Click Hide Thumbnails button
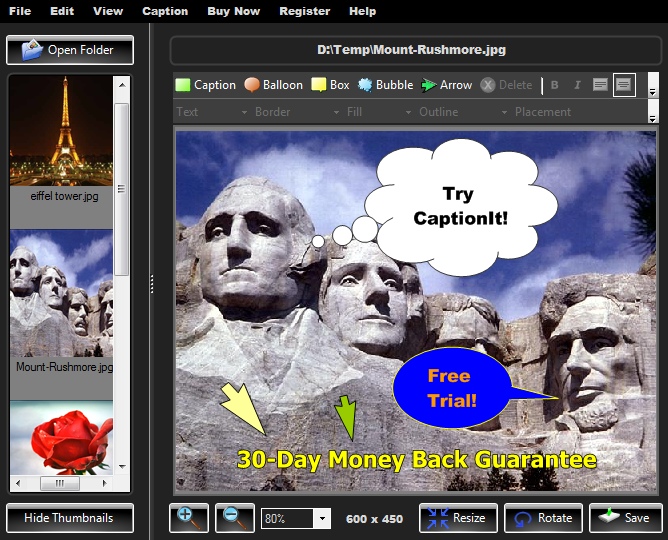The width and height of the screenshot is (668, 540). (70, 518)
